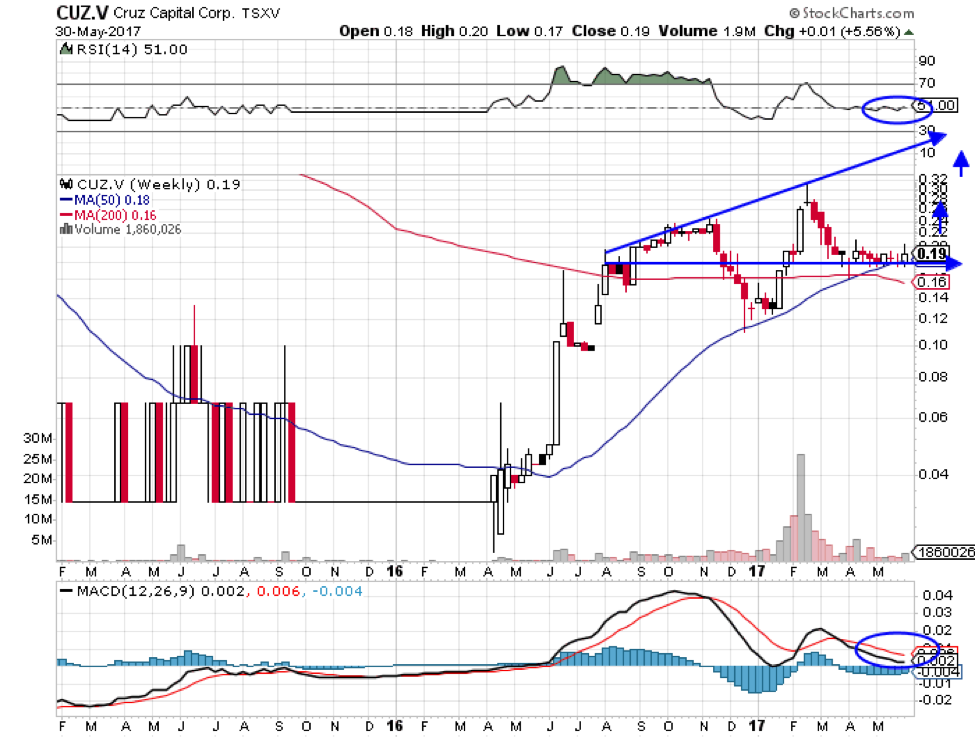Click the 30M volume axis label
975x738 pixels.
(38, 438)
